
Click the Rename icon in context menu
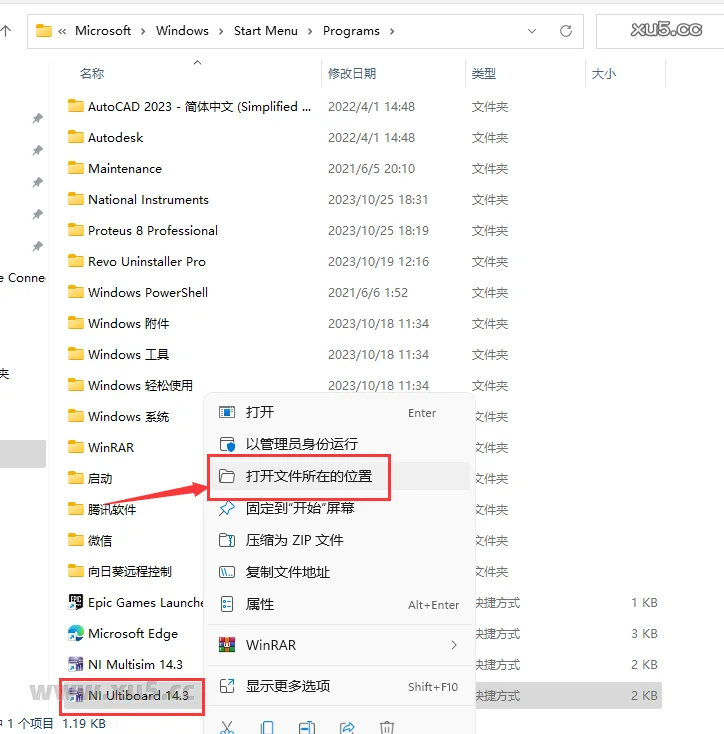[307, 727]
